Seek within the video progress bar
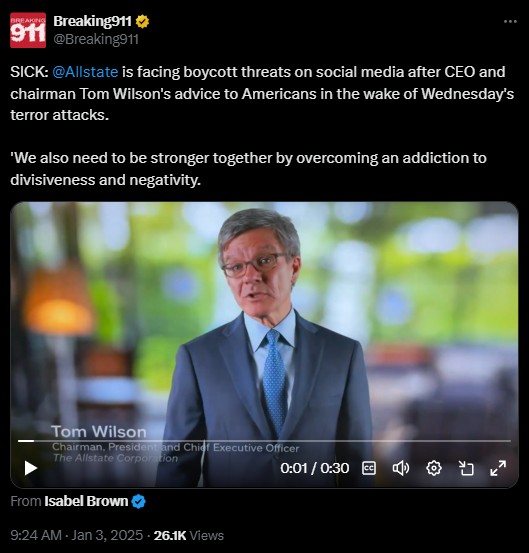This screenshot has width=529, height=553. coord(264,441)
